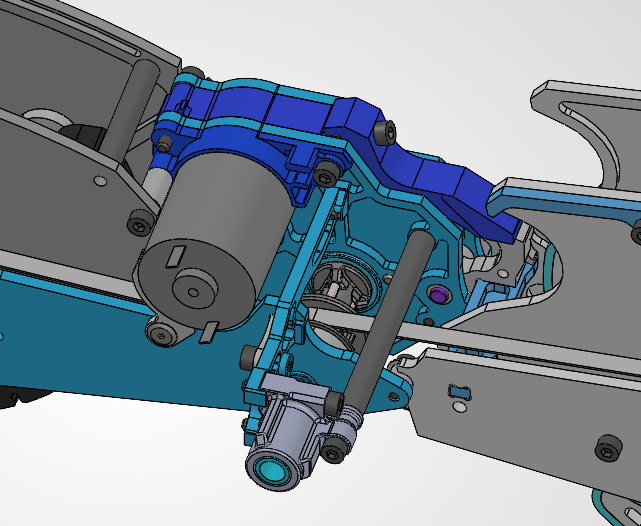Select the small blue rectangular tab on right gray plate

tap(459, 392)
